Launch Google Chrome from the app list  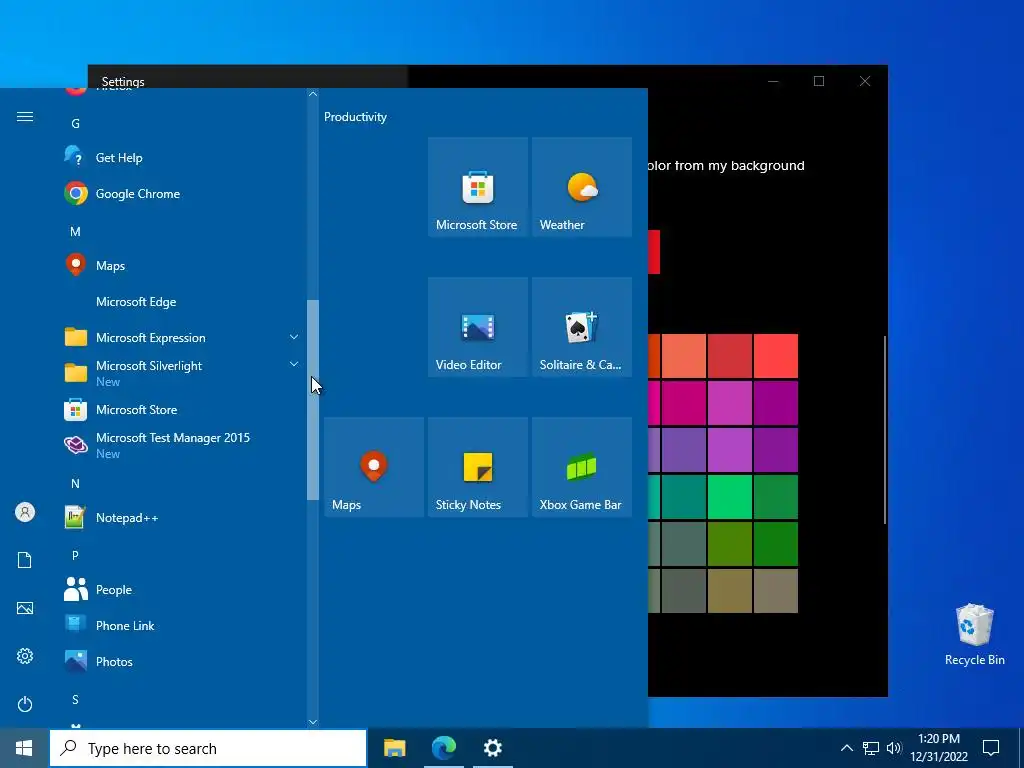pos(183,194)
